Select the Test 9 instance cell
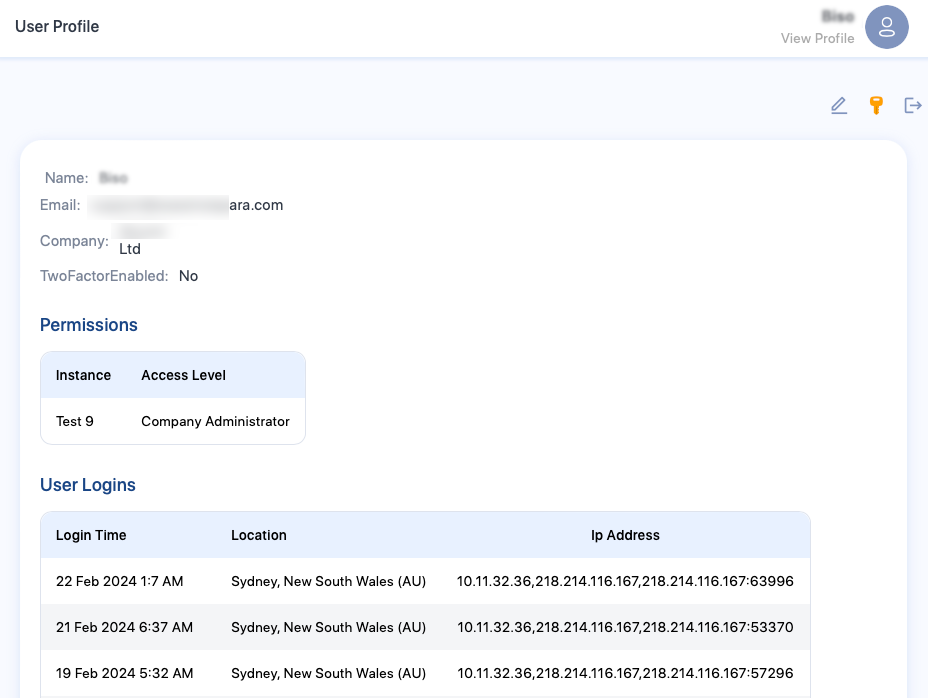Viewport: 928px width, 698px height. pyautogui.click(x=75, y=422)
